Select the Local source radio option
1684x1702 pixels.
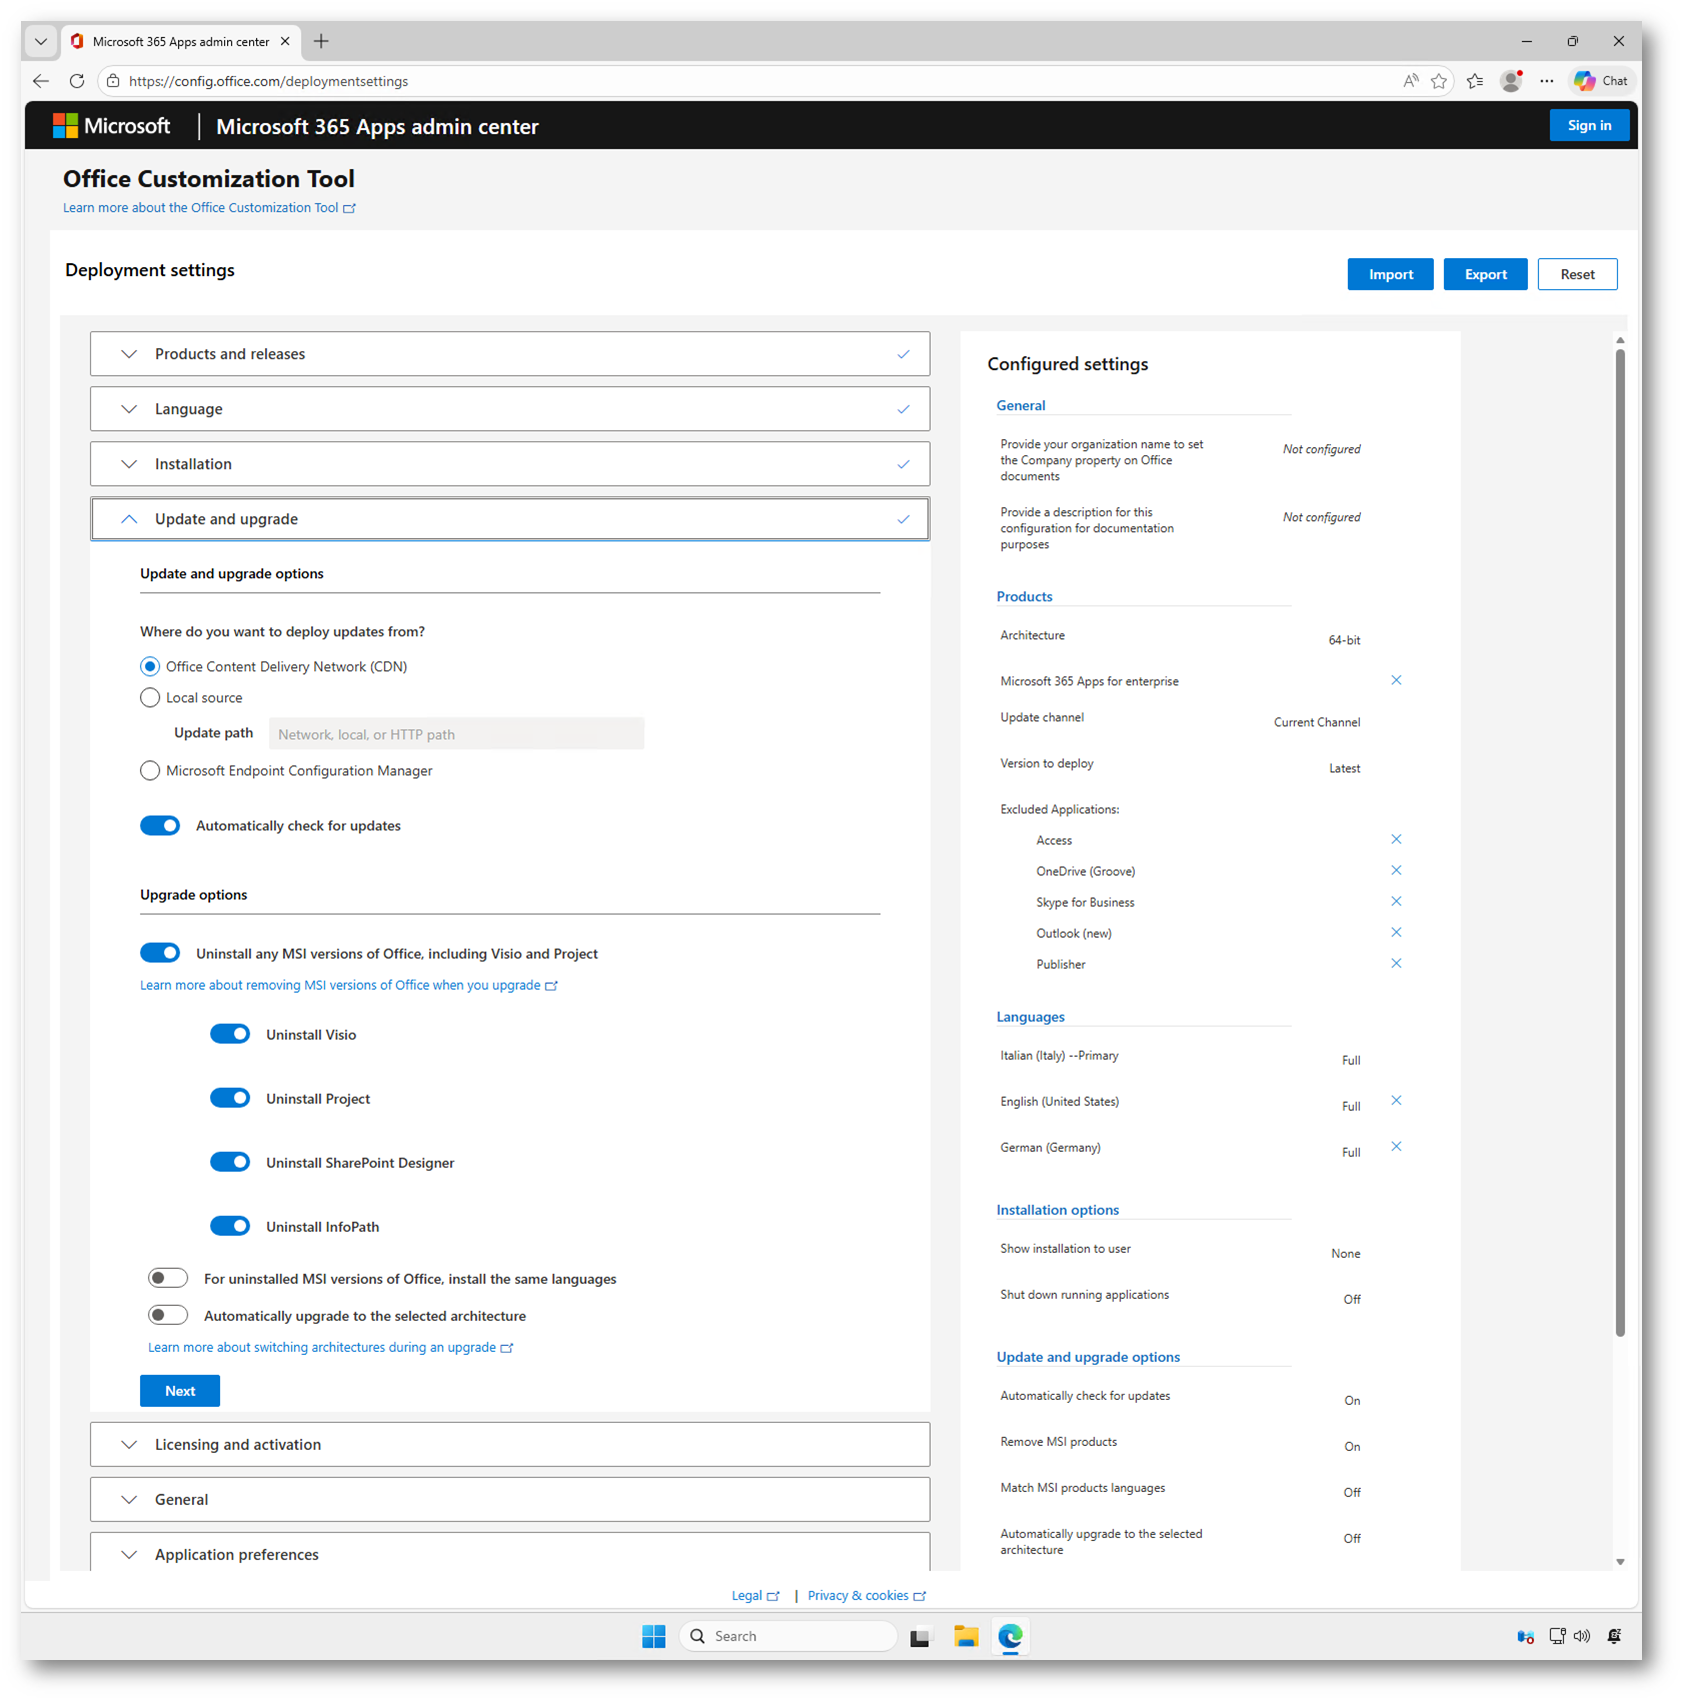(150, 697)
